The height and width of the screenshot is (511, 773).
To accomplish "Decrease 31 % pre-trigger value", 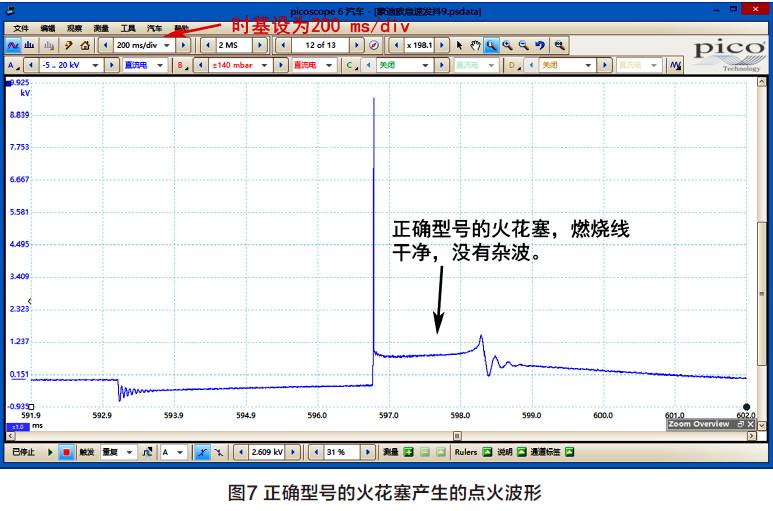I will coord(316,452).
